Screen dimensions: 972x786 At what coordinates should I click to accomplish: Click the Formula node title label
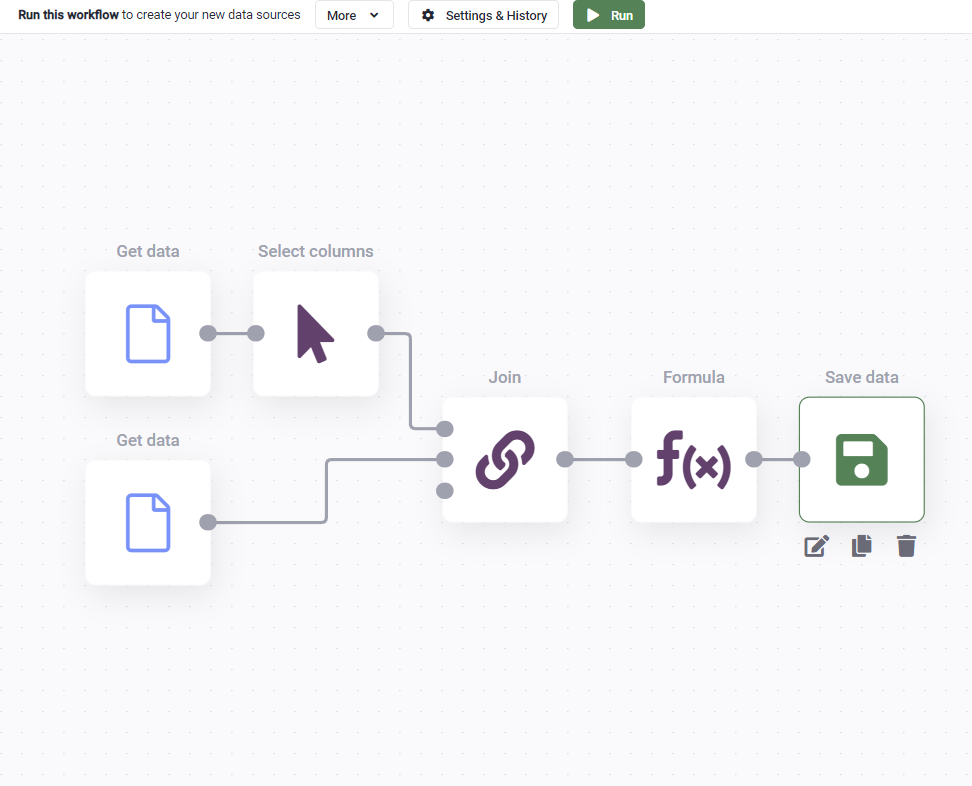point(694,377)
